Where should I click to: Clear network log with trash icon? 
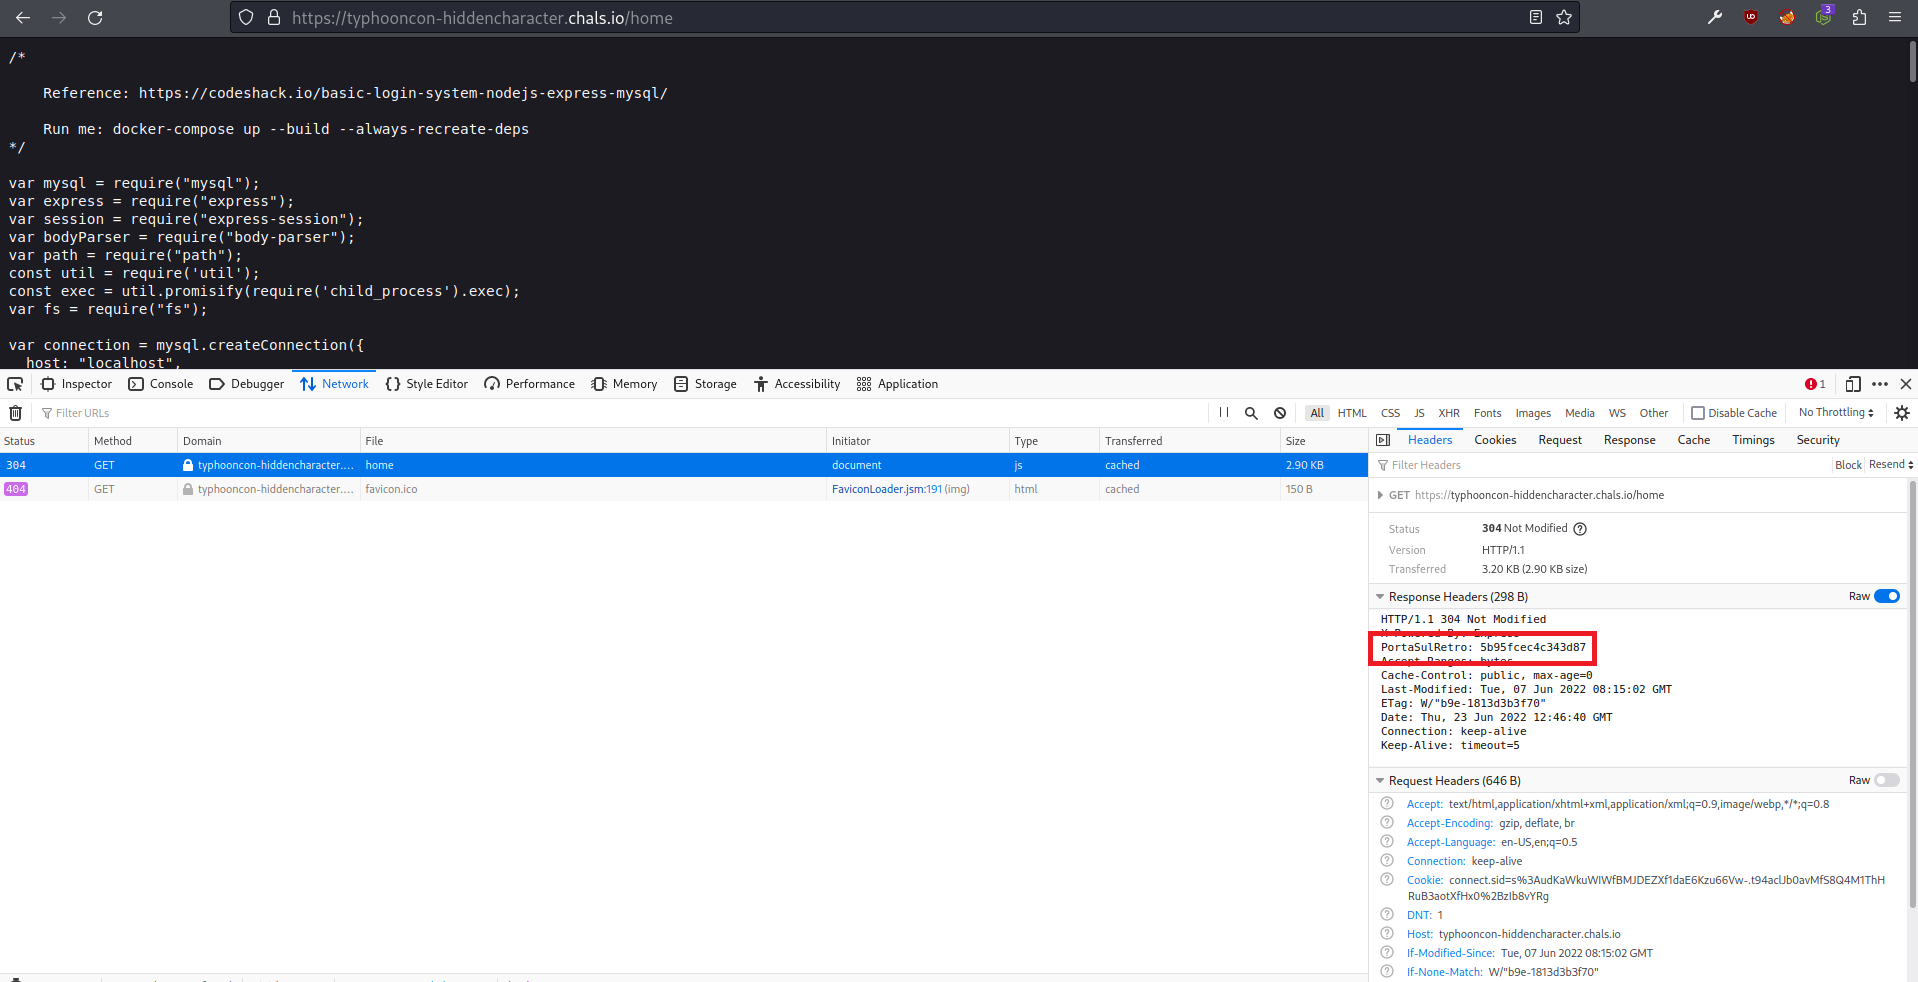[15, 413]
